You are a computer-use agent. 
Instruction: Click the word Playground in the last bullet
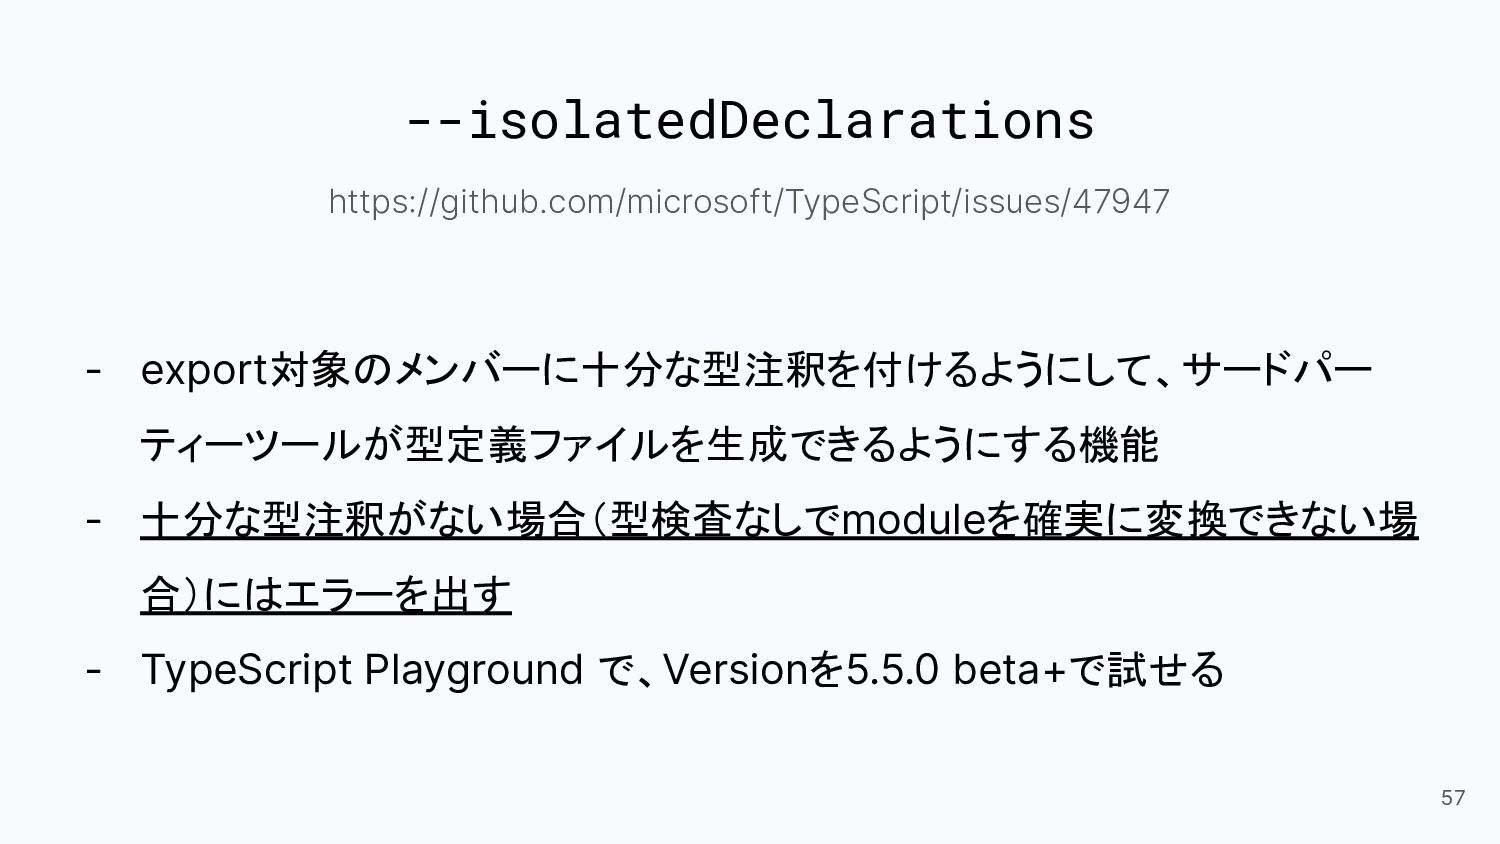click(x=473, y=670)
